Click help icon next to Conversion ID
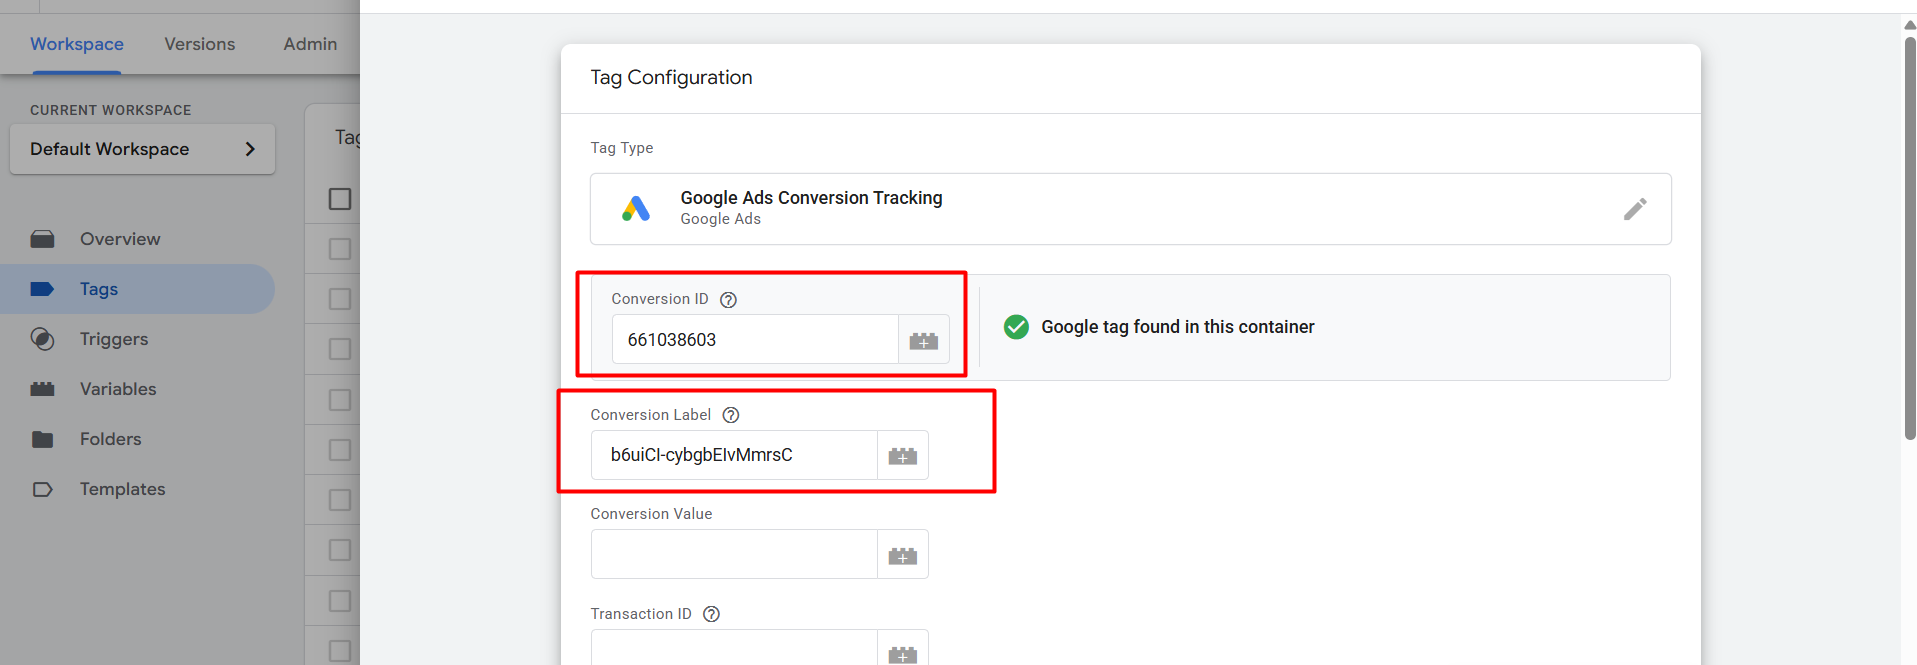1917x665 pixels. 728,300
